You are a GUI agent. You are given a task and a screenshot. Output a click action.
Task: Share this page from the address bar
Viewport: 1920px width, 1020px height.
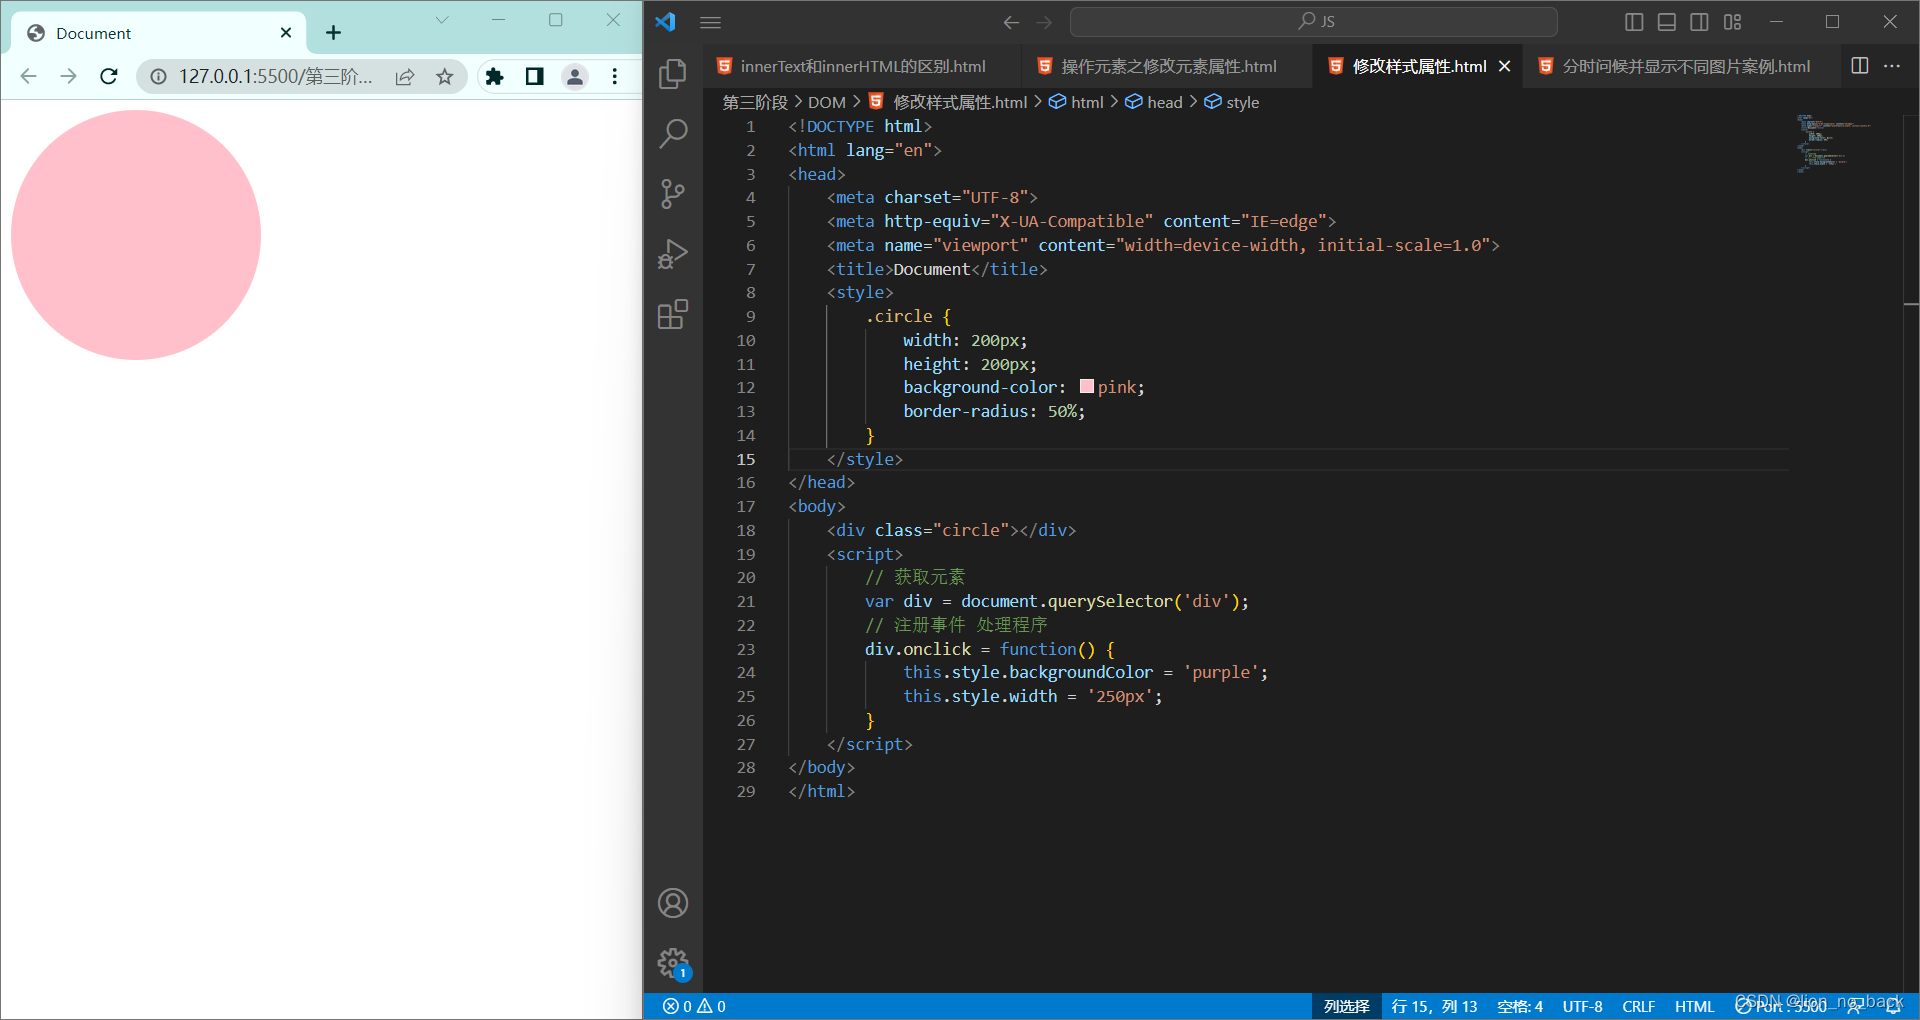click(x=405, y=77)
